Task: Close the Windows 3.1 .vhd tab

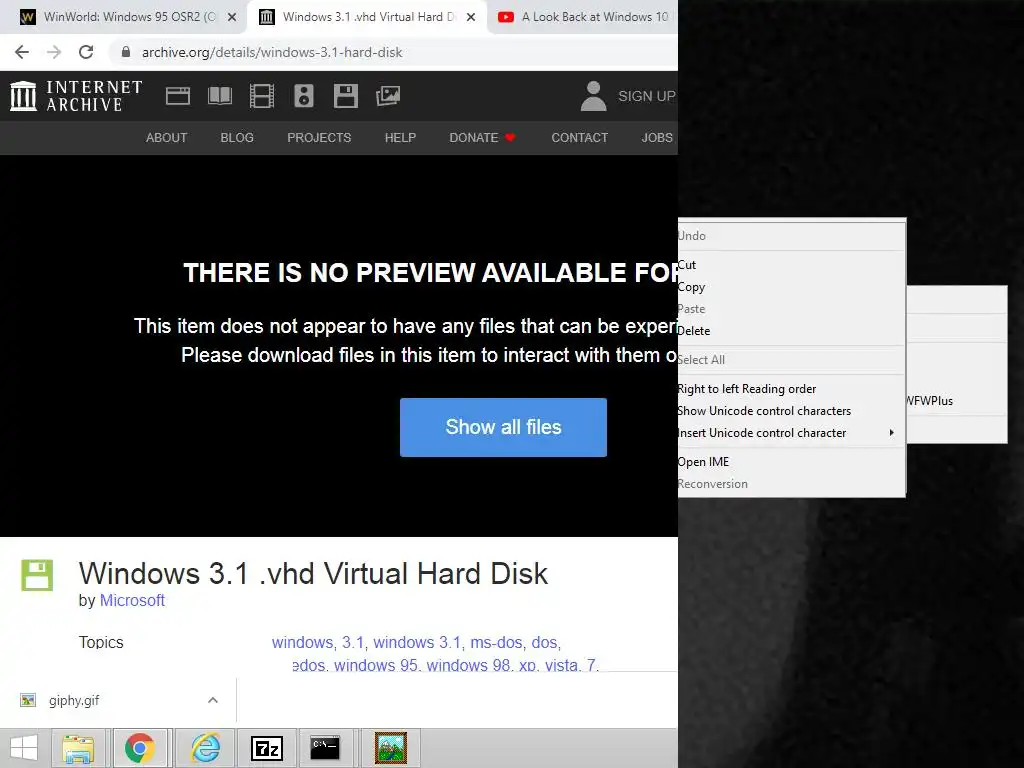Action: (471, 18)
